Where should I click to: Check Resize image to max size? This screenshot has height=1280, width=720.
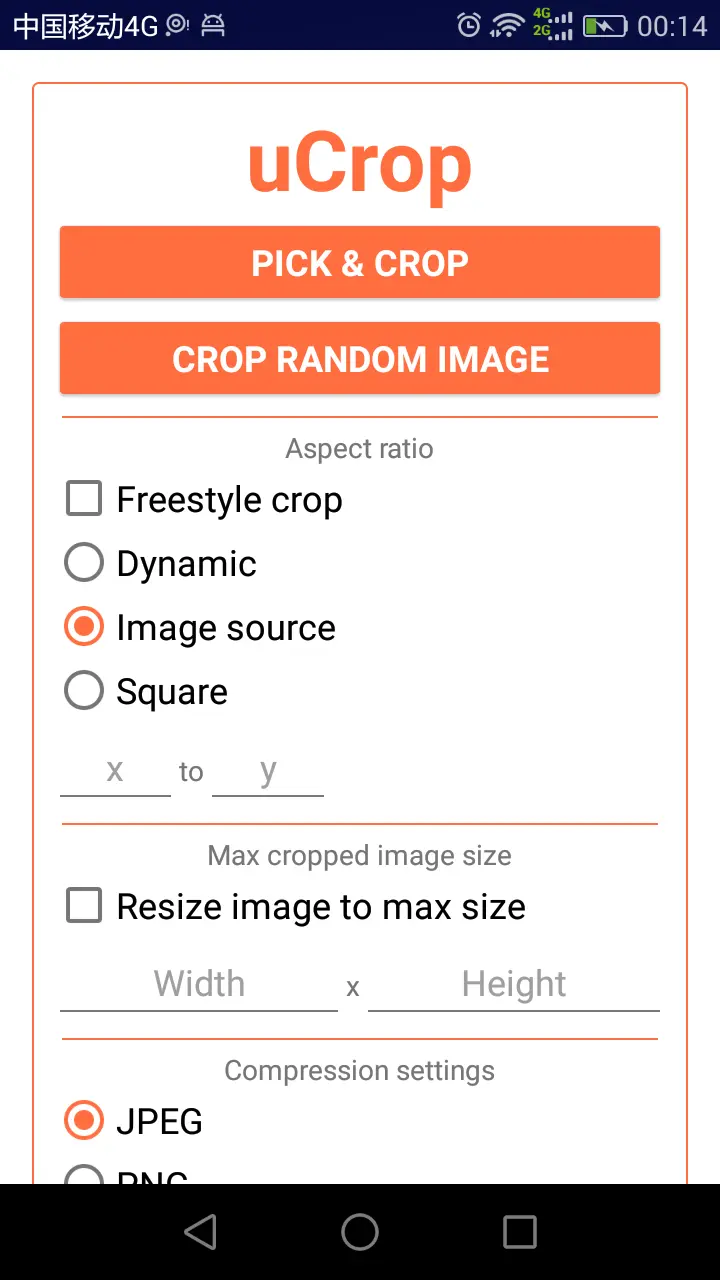tap(84, 906)
